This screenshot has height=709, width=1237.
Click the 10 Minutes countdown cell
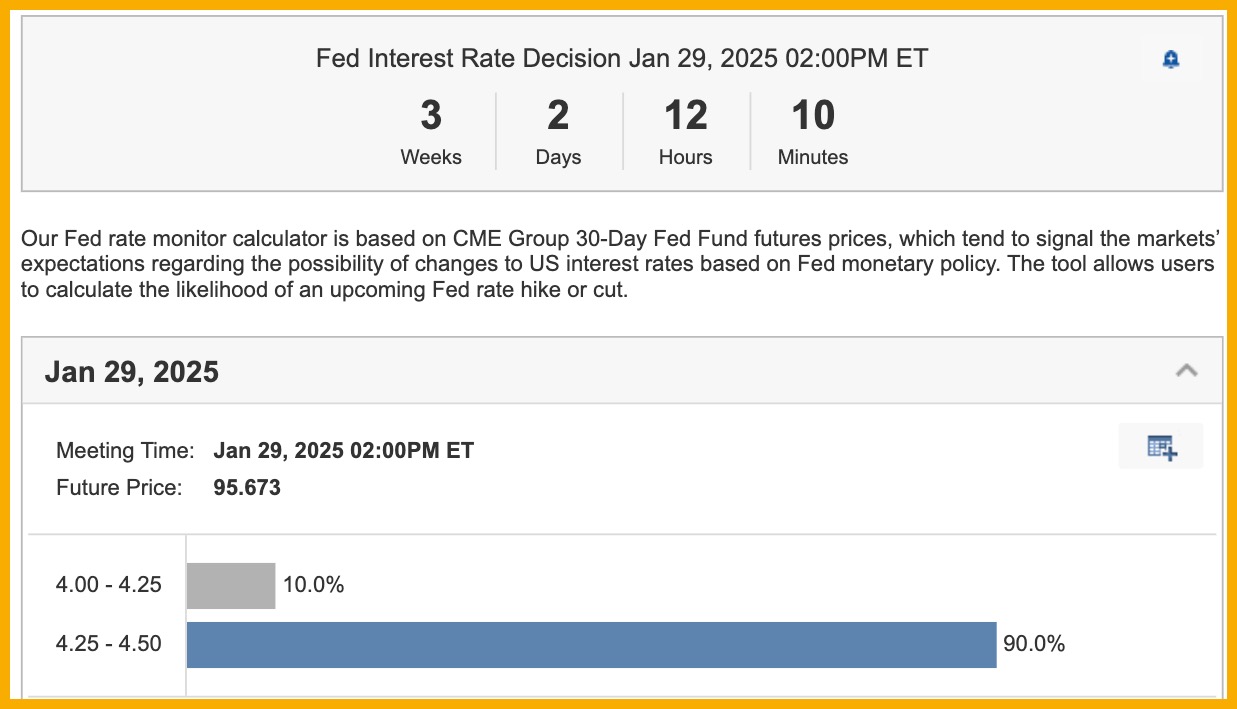tap(813, 132)
